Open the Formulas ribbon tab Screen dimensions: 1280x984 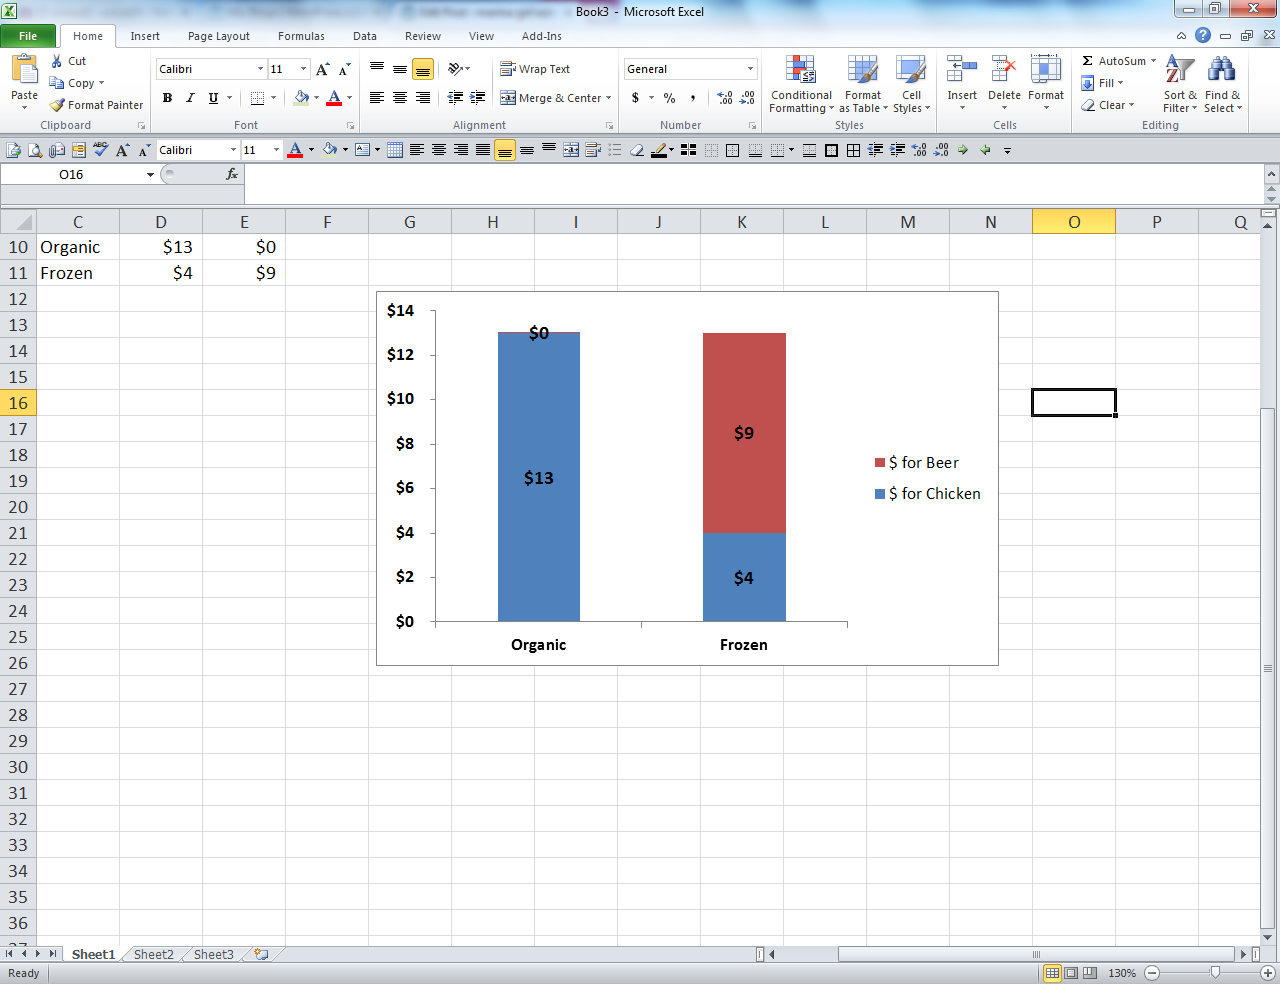pos(301,36)
